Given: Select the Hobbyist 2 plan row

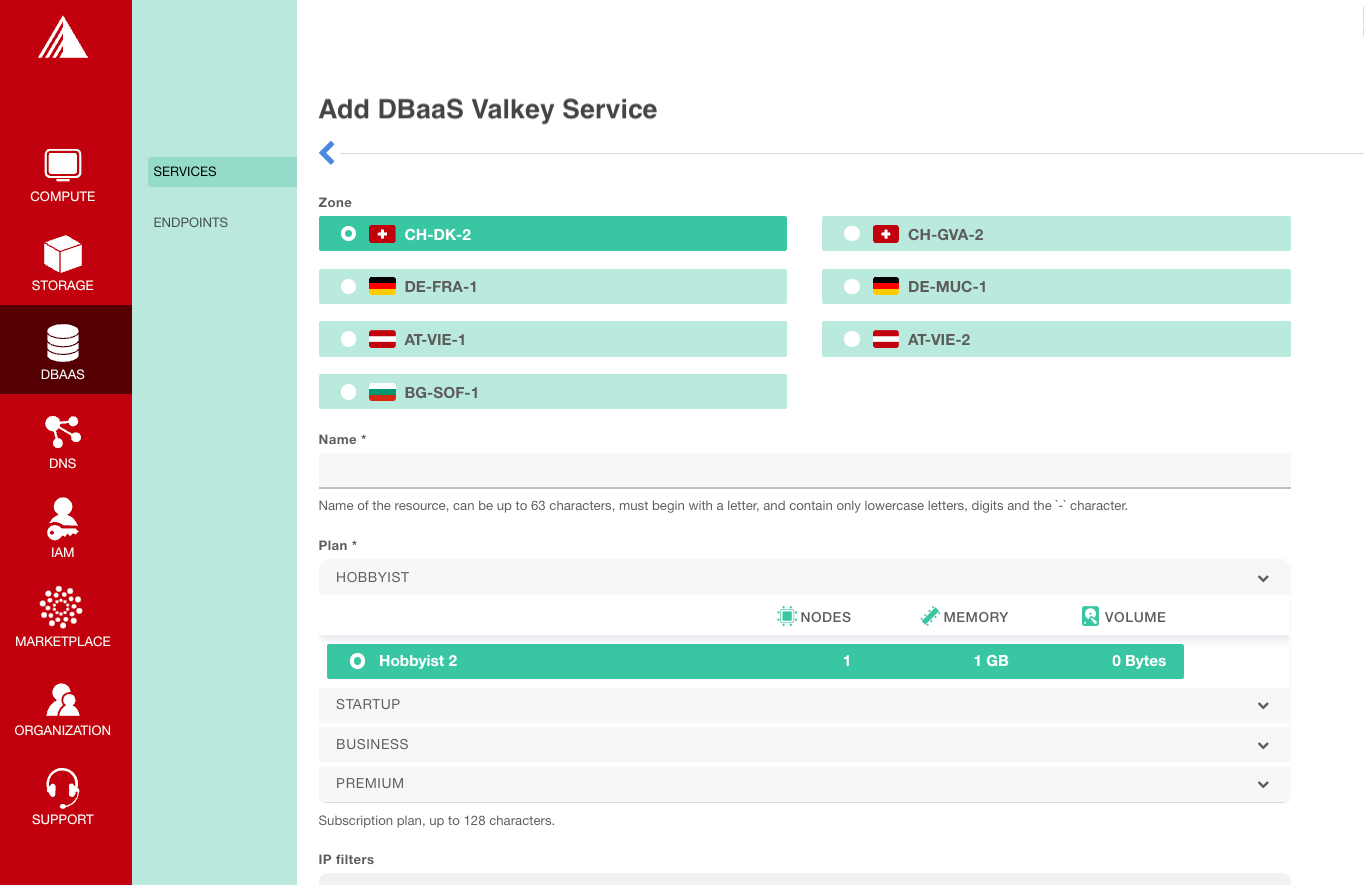Looking at the screenshot, I should pos(755,661).
